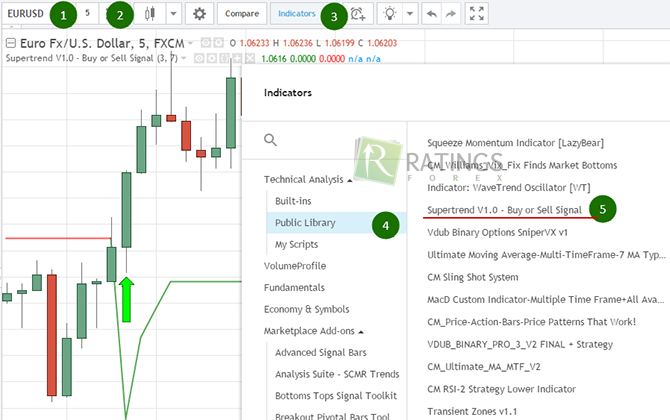Expand the Euro Fx/U.S. Dollar title dropdown
The height and width of the screenshot is (420, 670).
pos(191,43)
